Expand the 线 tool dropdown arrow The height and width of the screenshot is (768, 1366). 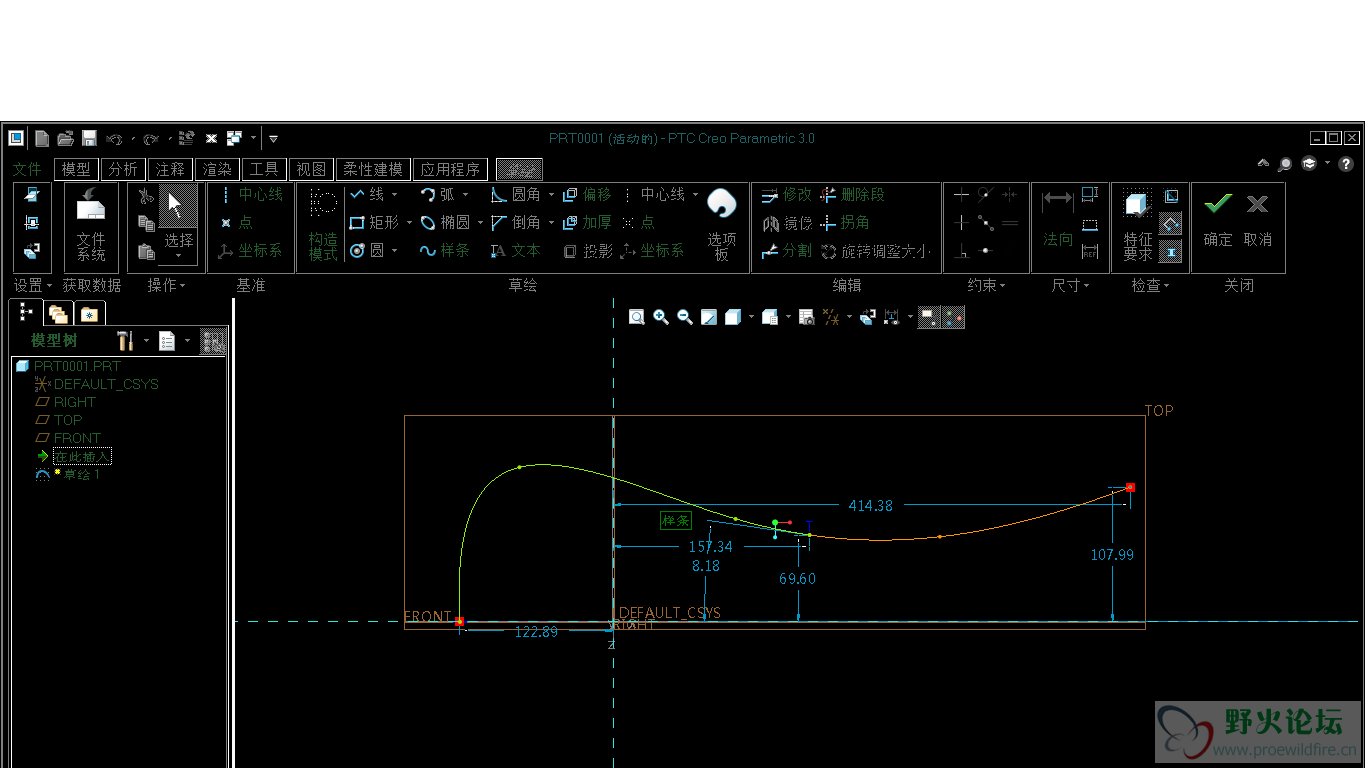[x=395, y=195]
